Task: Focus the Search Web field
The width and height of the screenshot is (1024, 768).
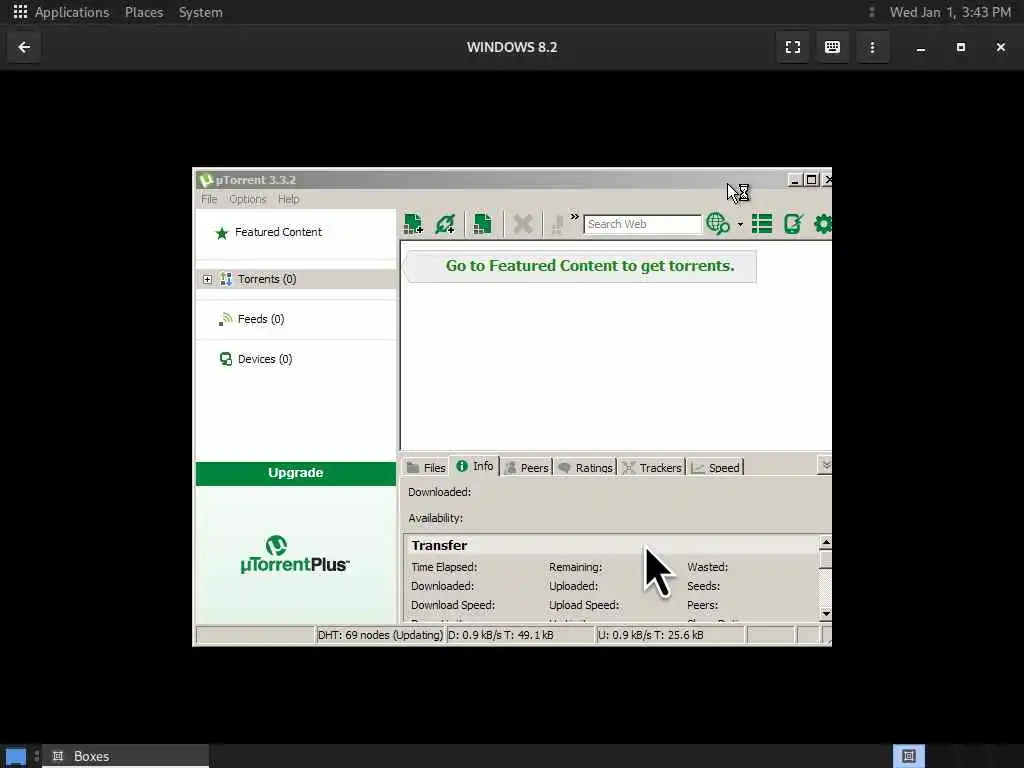Action: coord(642,224)
